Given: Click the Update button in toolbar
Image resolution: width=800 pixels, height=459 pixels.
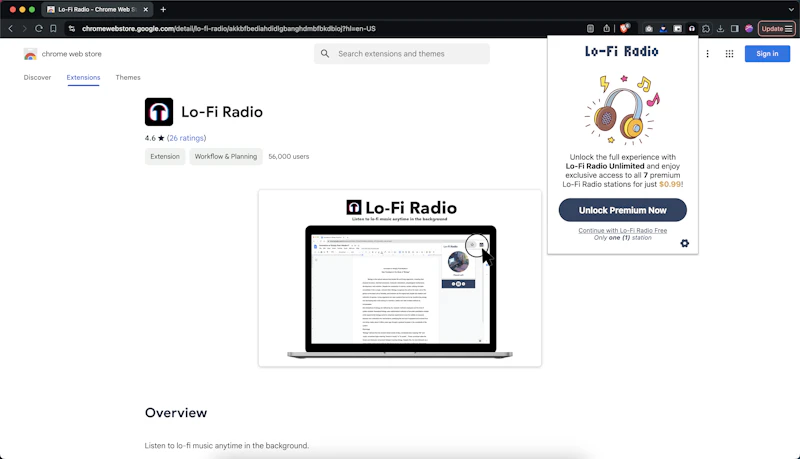Looking at the screenshot, I should click(x=772, y=29).
